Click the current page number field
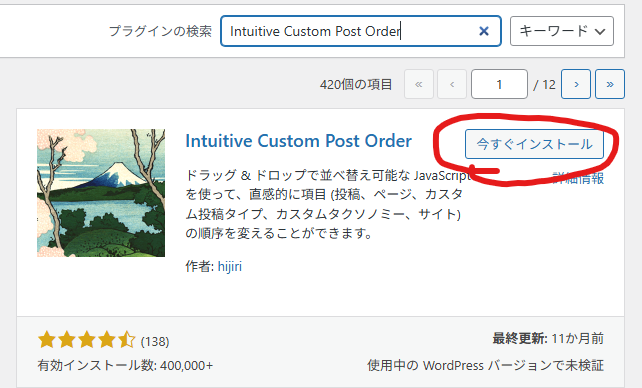 (499, 84)
